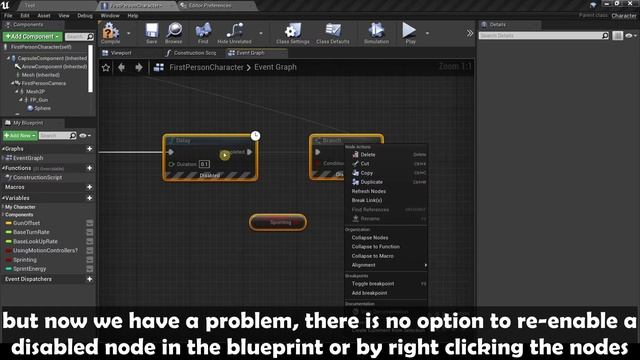Select EventGraph in Graphs list

coord(28,158)
